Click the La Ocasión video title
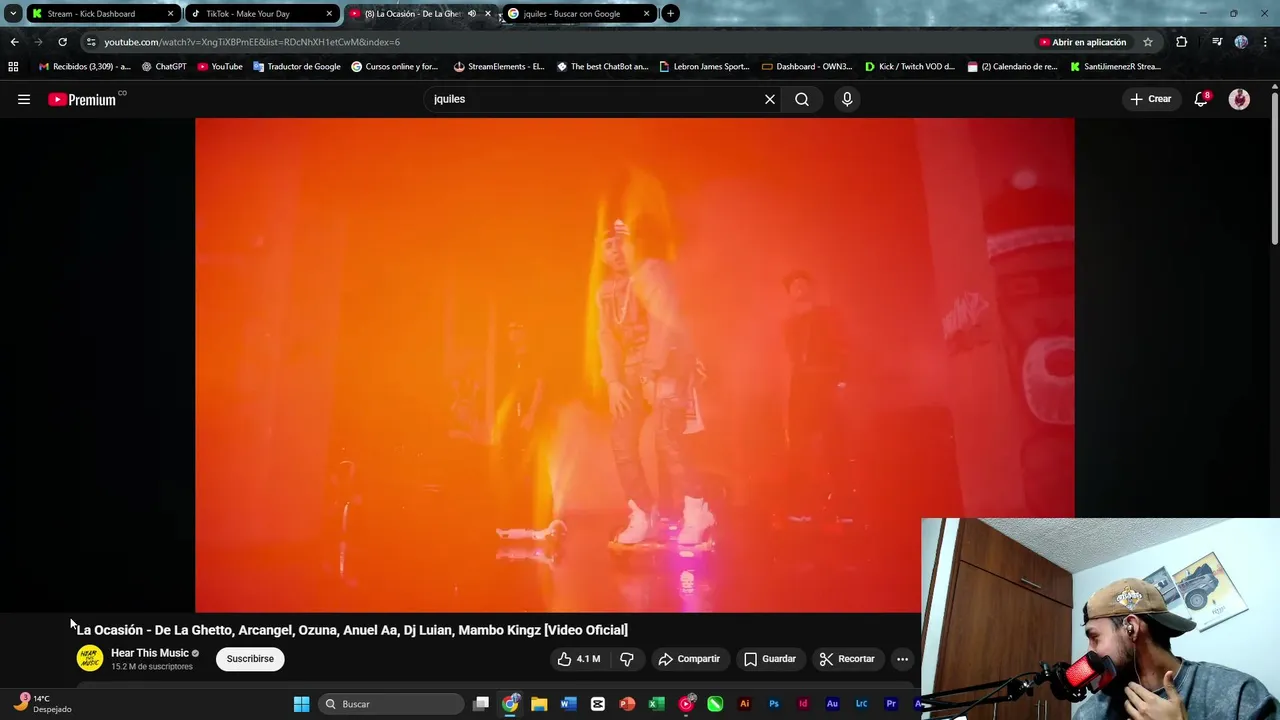1280x720 pixels. (352, 630)
